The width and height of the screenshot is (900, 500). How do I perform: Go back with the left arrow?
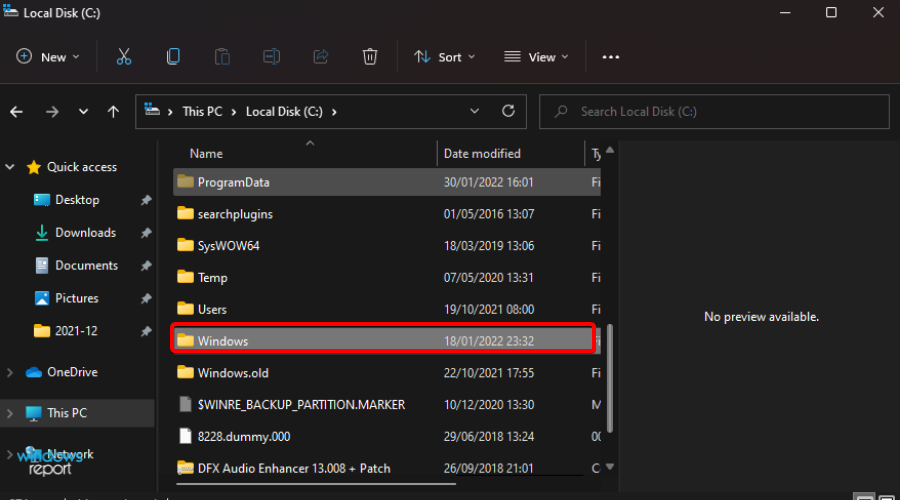pyautogui.click(x=17, y=111)
